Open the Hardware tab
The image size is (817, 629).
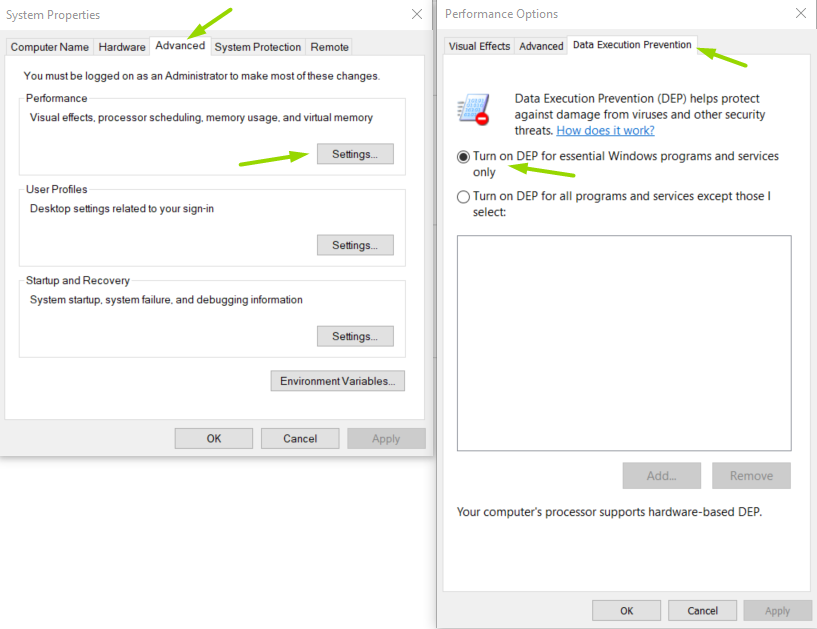coord(122,47)
